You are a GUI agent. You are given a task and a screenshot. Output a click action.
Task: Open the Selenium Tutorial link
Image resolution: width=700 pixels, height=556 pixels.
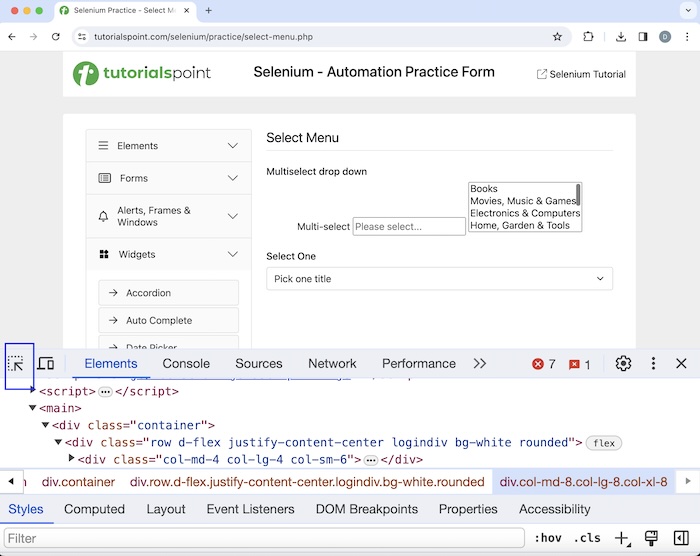coord(581,74)
